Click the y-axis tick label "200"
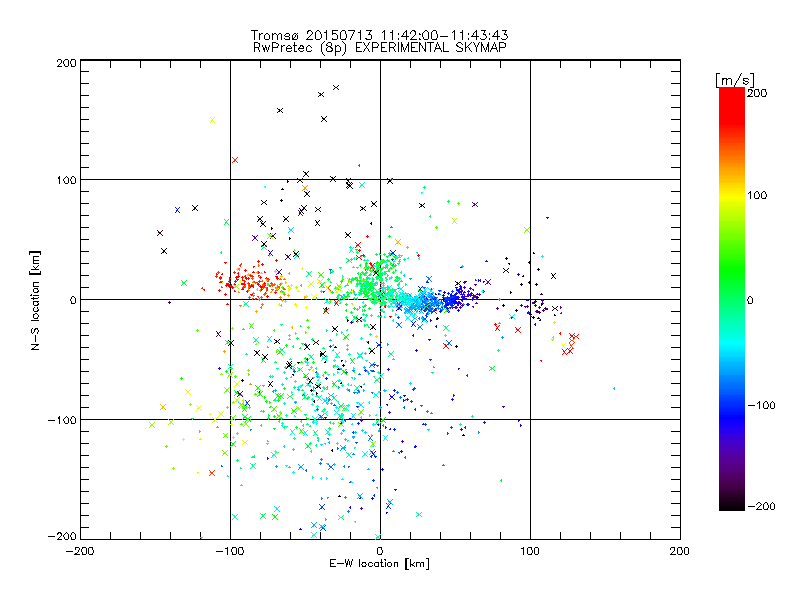The height and width of the screenshot is (600, 800). (66, 63)
